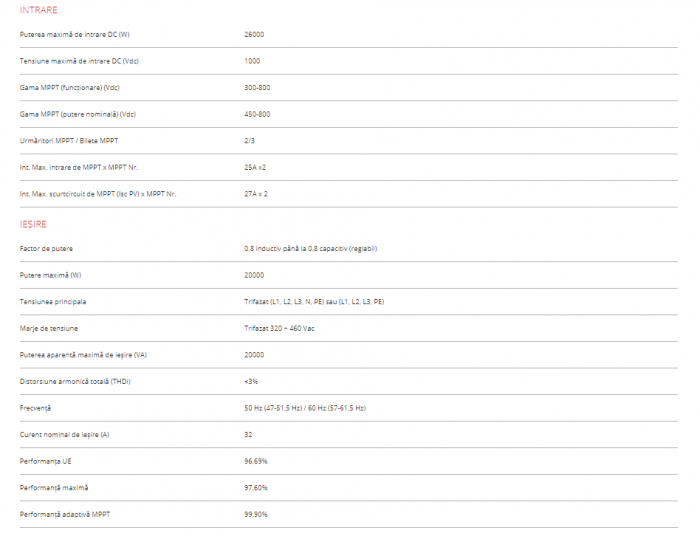
Task: Click the '25A x2' current value
Action: pyautogui.click(x=255, y=167)
